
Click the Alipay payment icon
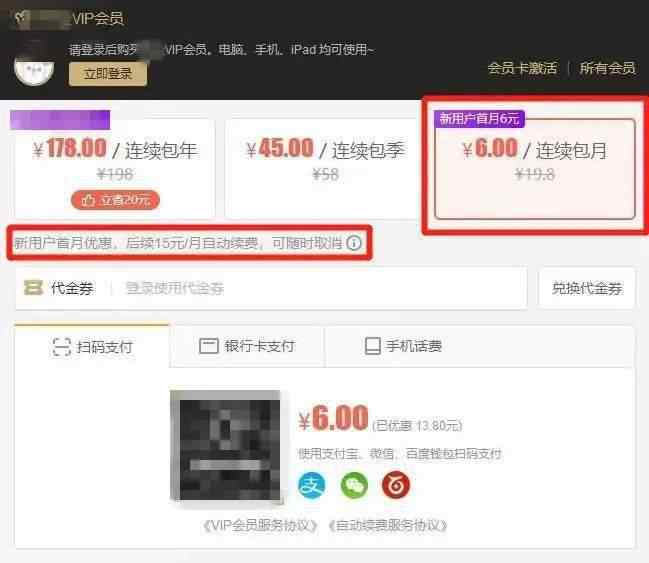point(312,485)
